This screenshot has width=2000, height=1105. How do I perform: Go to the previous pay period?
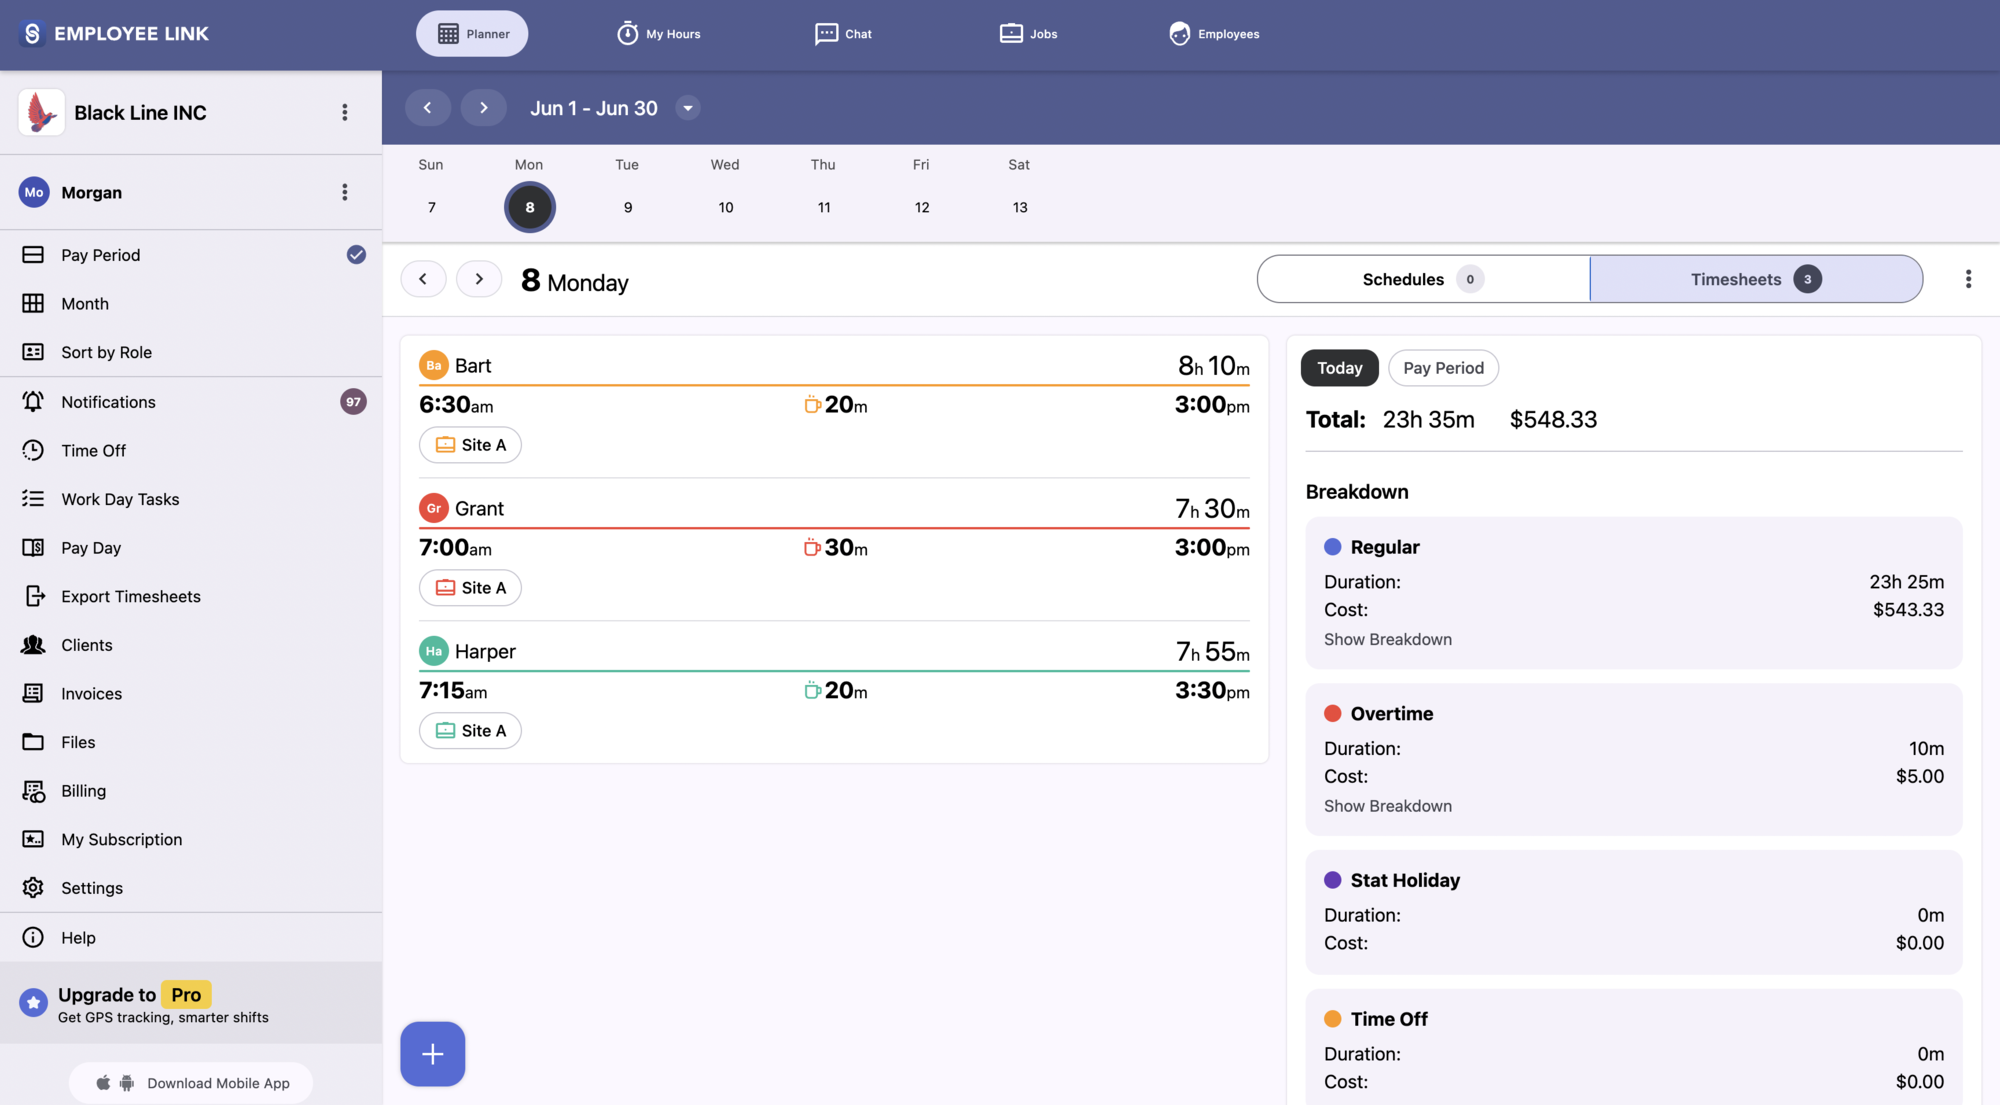click(x=428, y=108)
